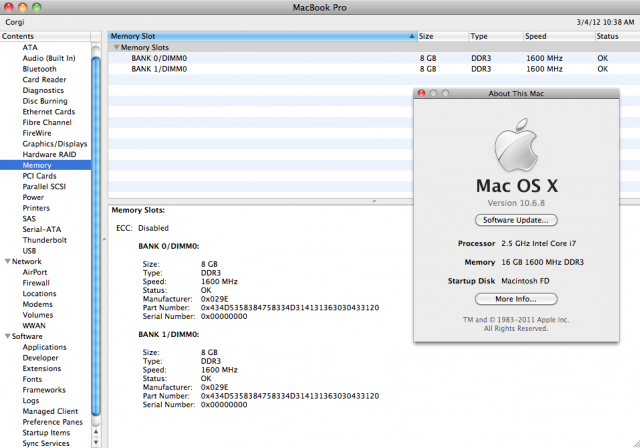Select Frameworks under Software
Viewport: 640px width, 448px height.
click(44, 390)
